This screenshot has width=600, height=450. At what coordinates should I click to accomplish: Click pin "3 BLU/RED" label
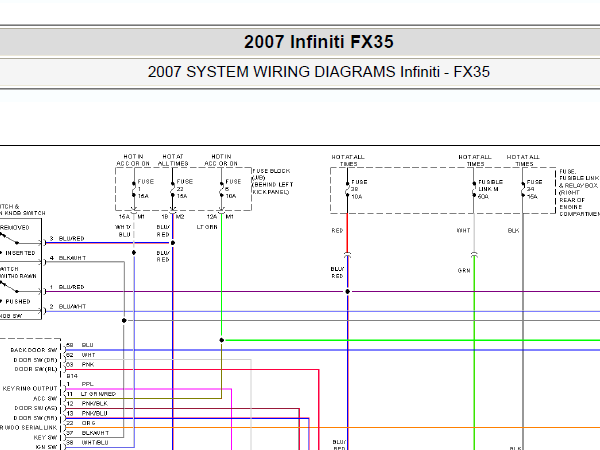(x=67, y=238)
